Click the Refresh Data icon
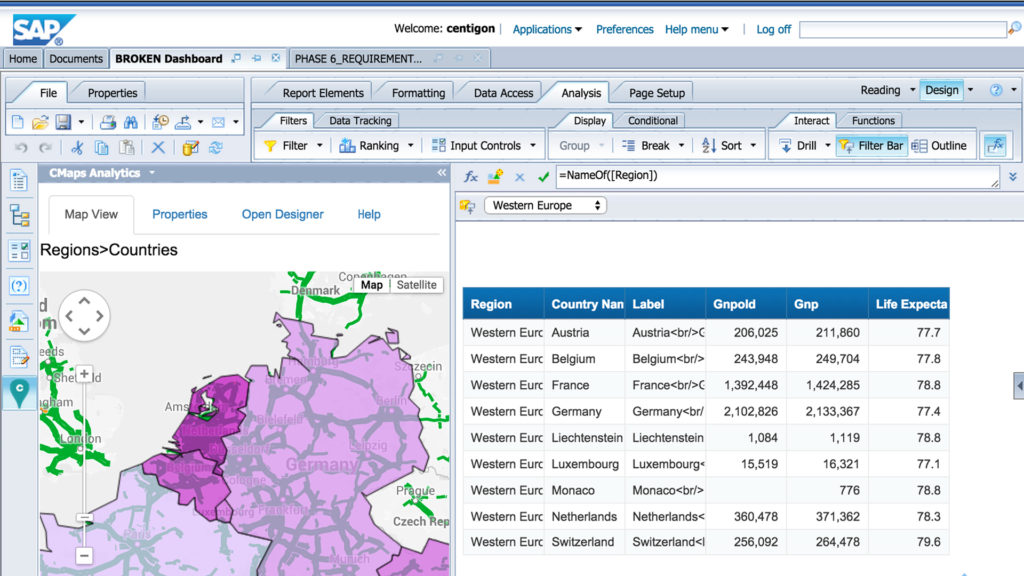Viewport: 1024px width, 576px height. pos(214,147)
